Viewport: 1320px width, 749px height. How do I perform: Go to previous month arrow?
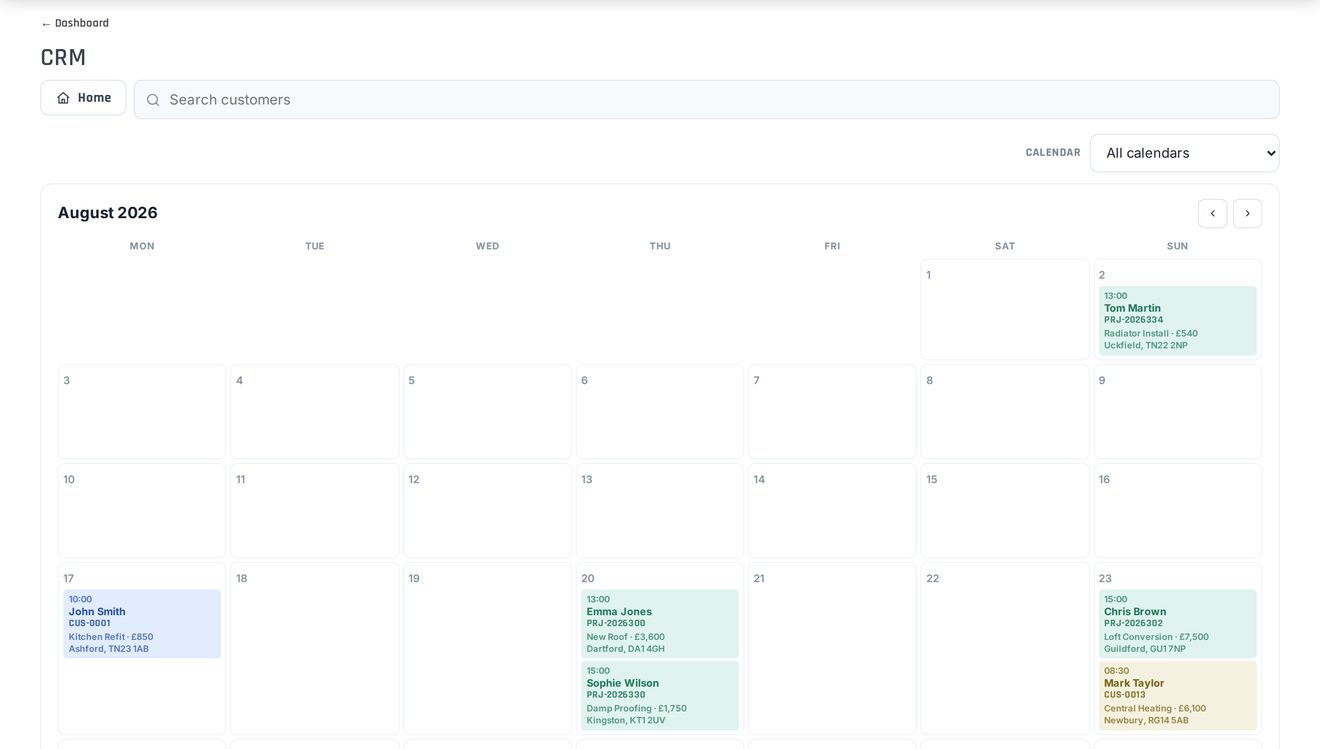tap(1213, 213)
